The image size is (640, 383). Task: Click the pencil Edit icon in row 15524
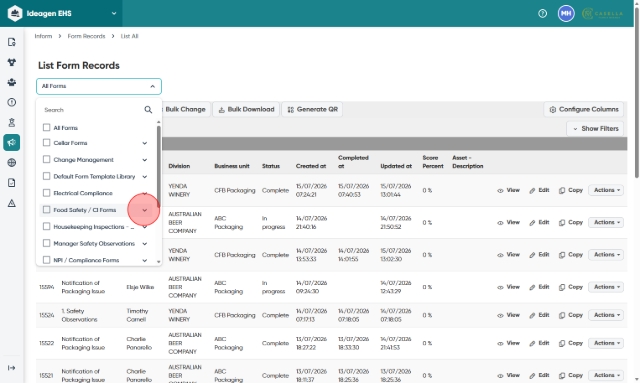[x=532, y=316]
